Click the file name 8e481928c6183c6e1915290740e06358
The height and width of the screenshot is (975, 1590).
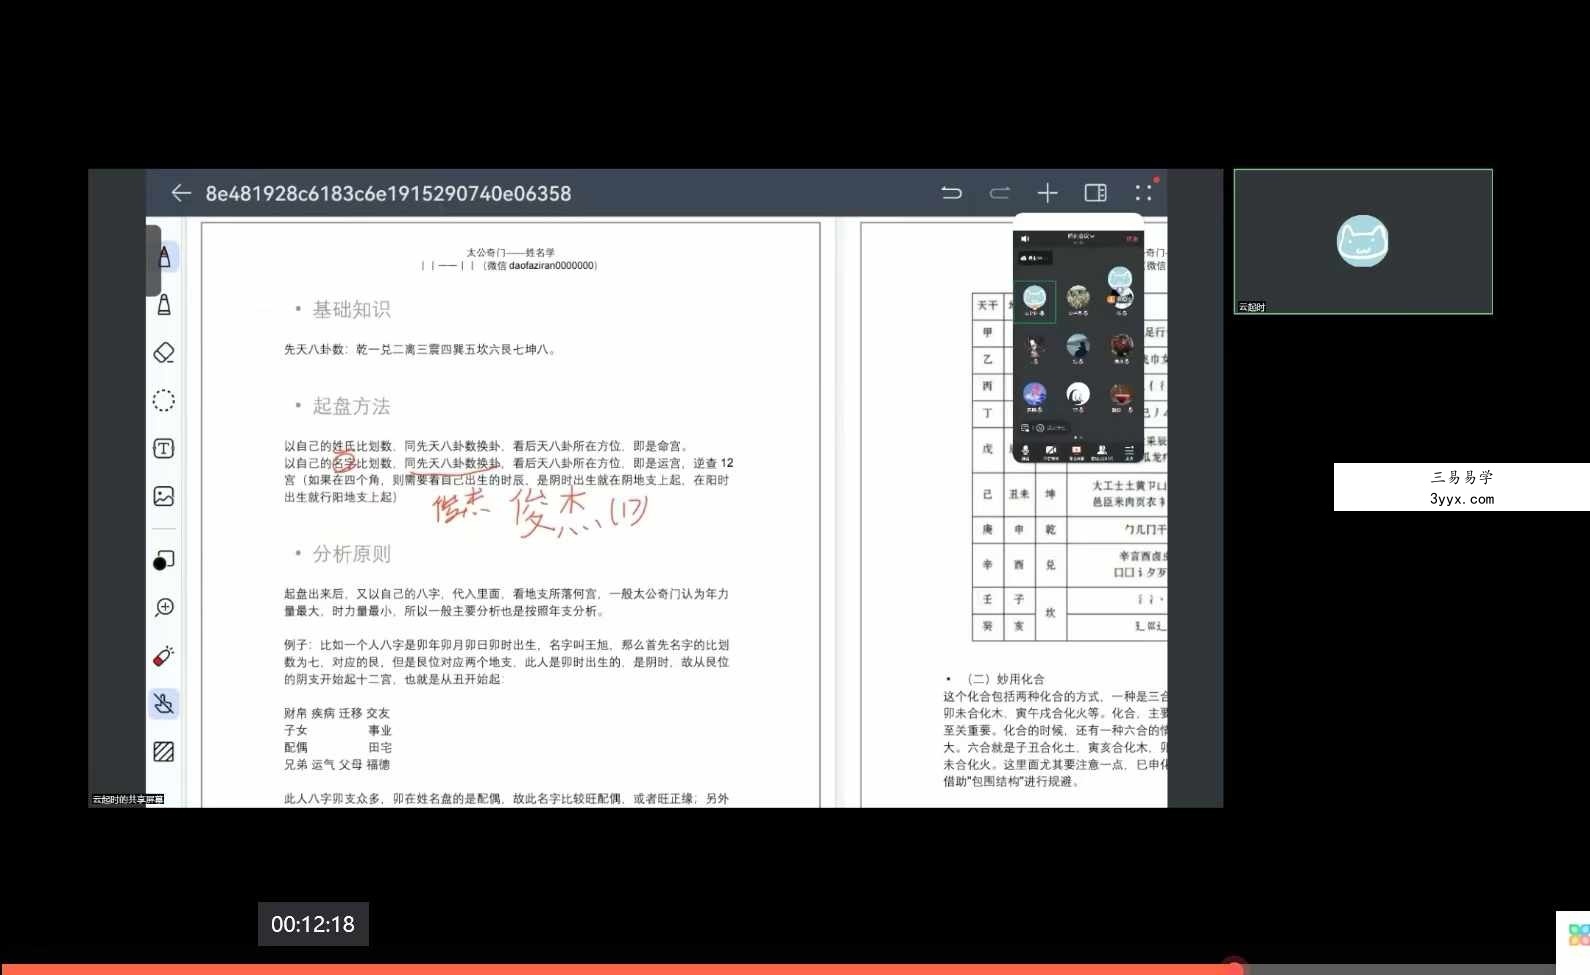pos(388,194)
